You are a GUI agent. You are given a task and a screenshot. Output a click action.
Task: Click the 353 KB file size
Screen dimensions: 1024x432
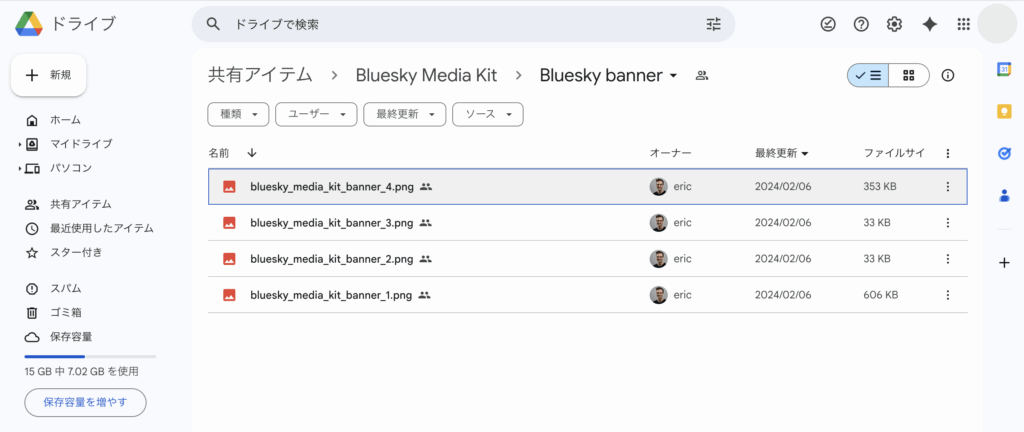pos(880,187)
